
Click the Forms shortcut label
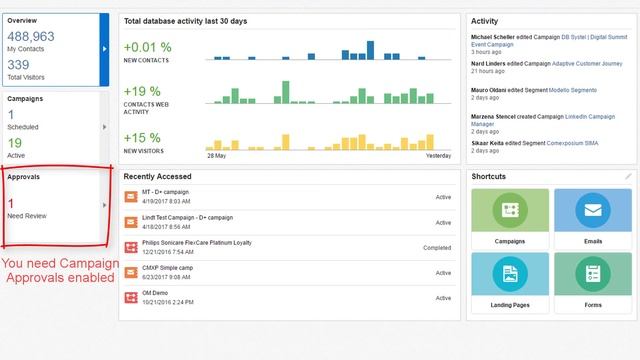(x=593, y=305)
